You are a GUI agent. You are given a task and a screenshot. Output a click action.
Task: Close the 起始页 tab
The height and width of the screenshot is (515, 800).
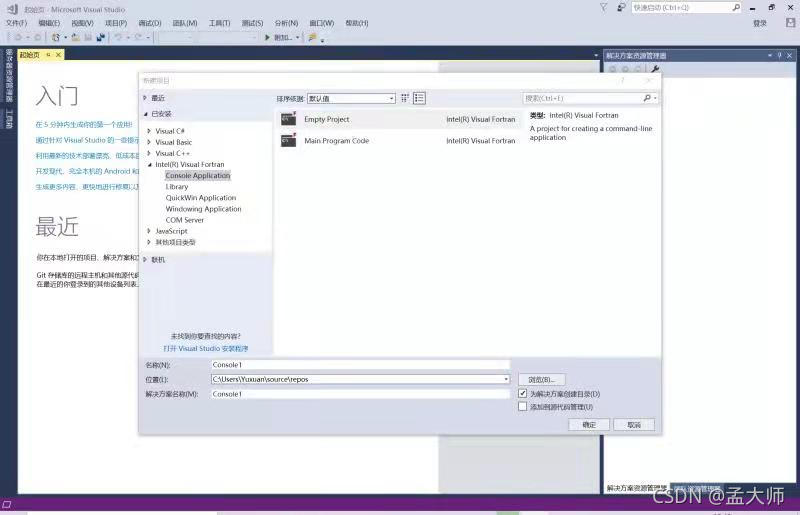[58, 55]
